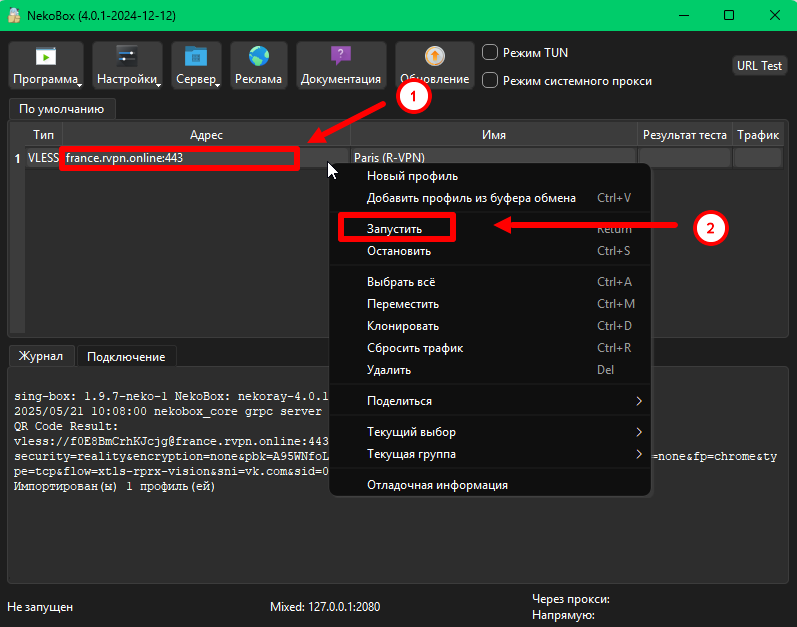
Task: Choose Остановить in the context menu
Action: (399, 250)
